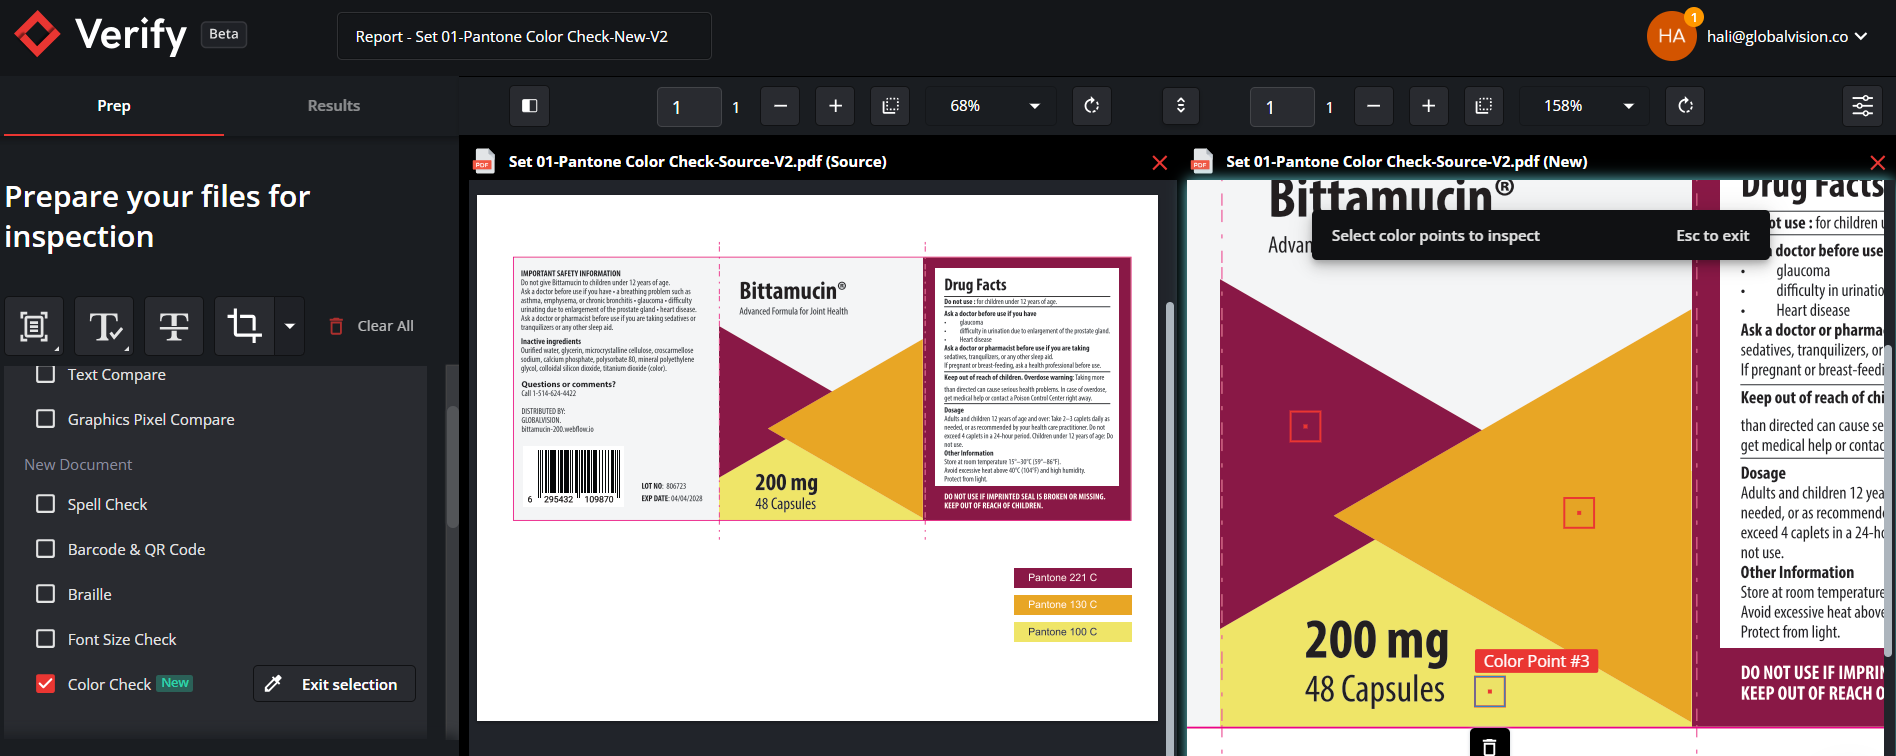Click the Color Point #3 label
Viewport: 1896px width, 756px height.
[x=1536, y=661]
